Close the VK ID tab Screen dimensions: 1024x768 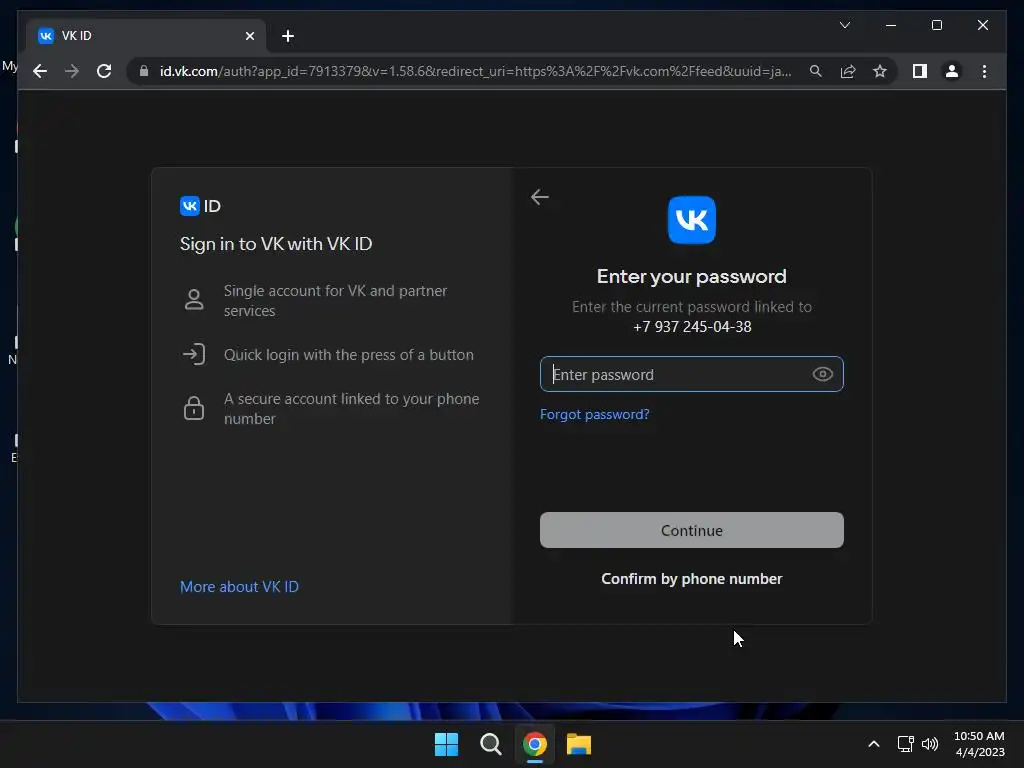[249, 36]
